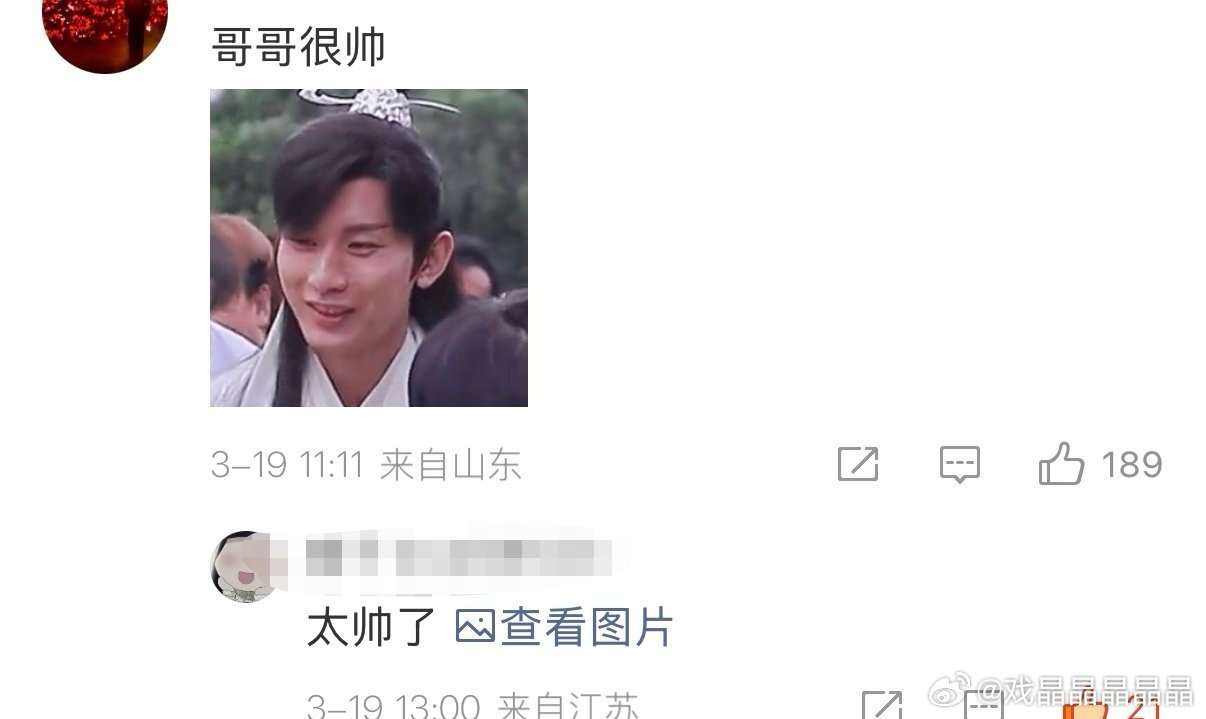
Task: Click the timestamp 3-19 11:11 来自山东
Action: click(x=366, y=465)
